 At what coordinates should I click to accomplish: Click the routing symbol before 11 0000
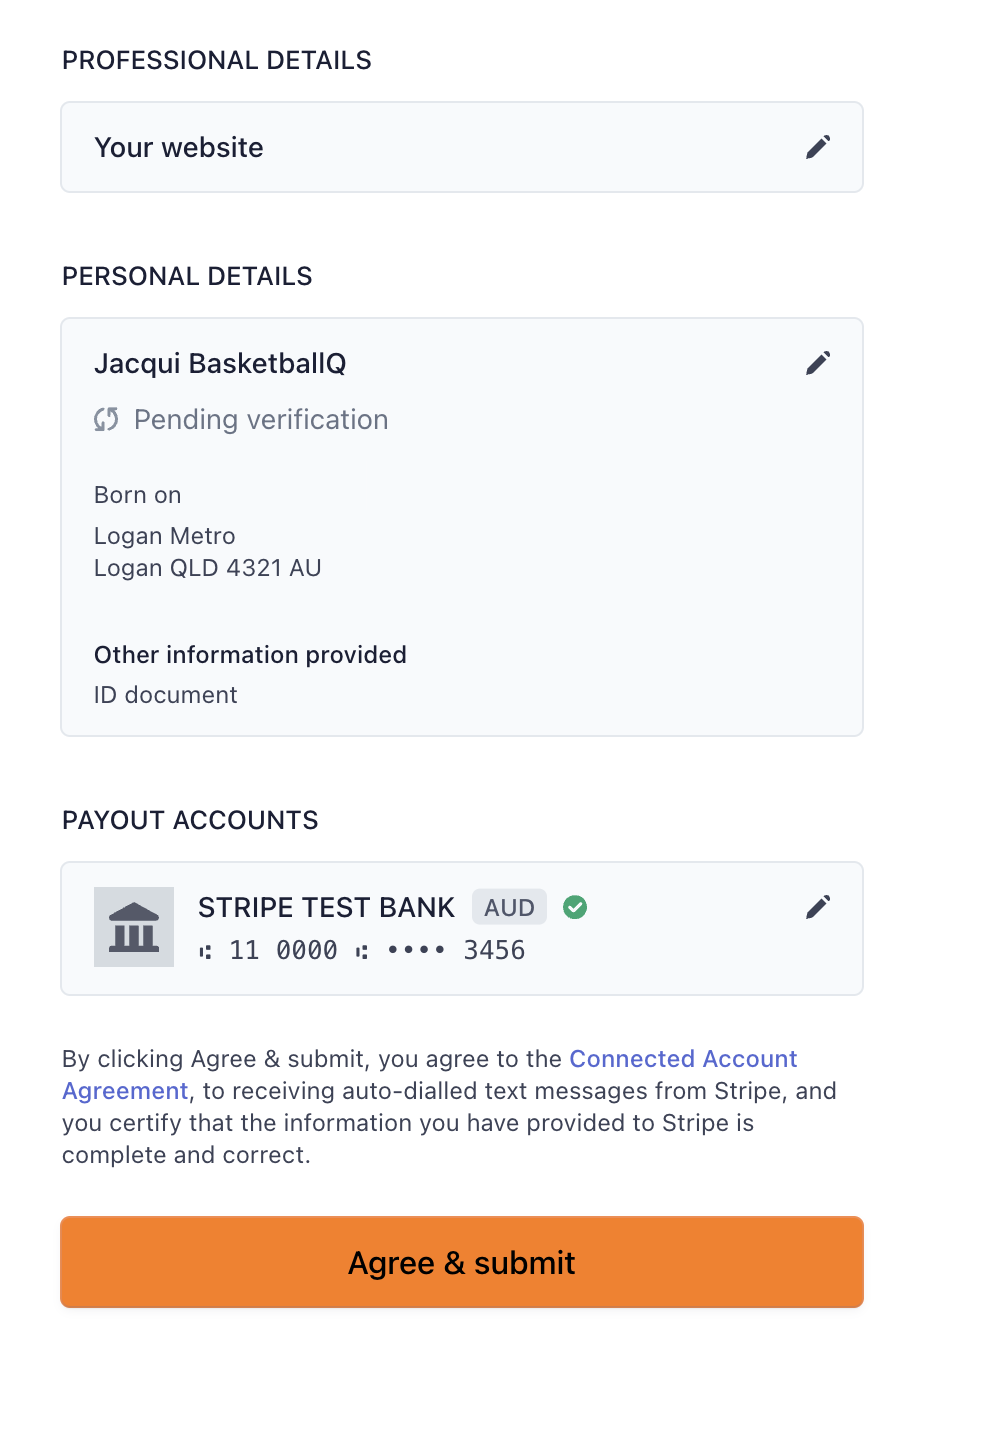click(x=205, y=952)
